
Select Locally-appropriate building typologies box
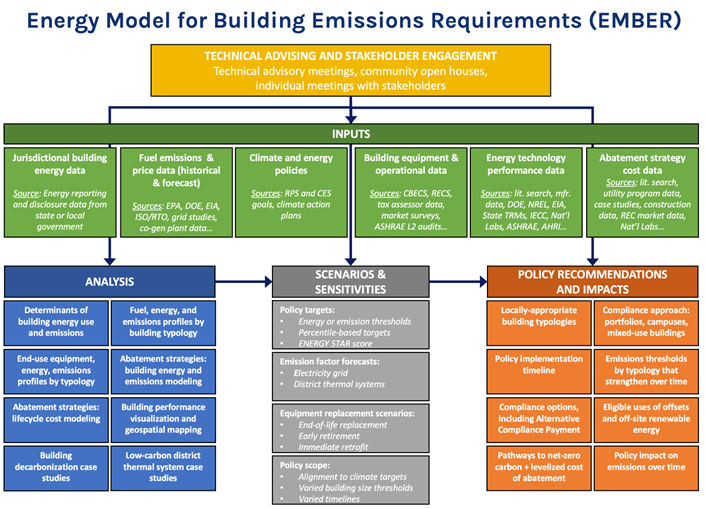click(x=538, y=318)
